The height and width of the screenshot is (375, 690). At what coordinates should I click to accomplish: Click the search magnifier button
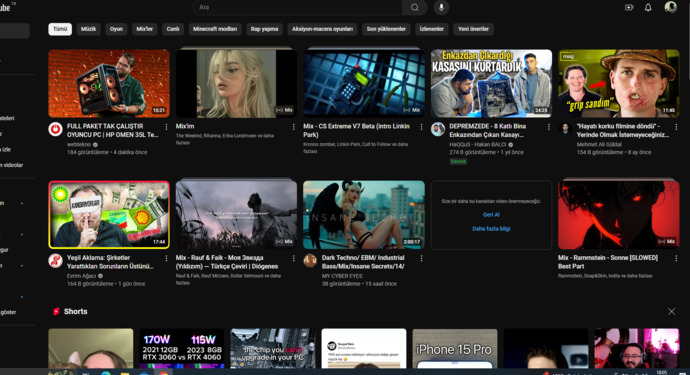415,7
